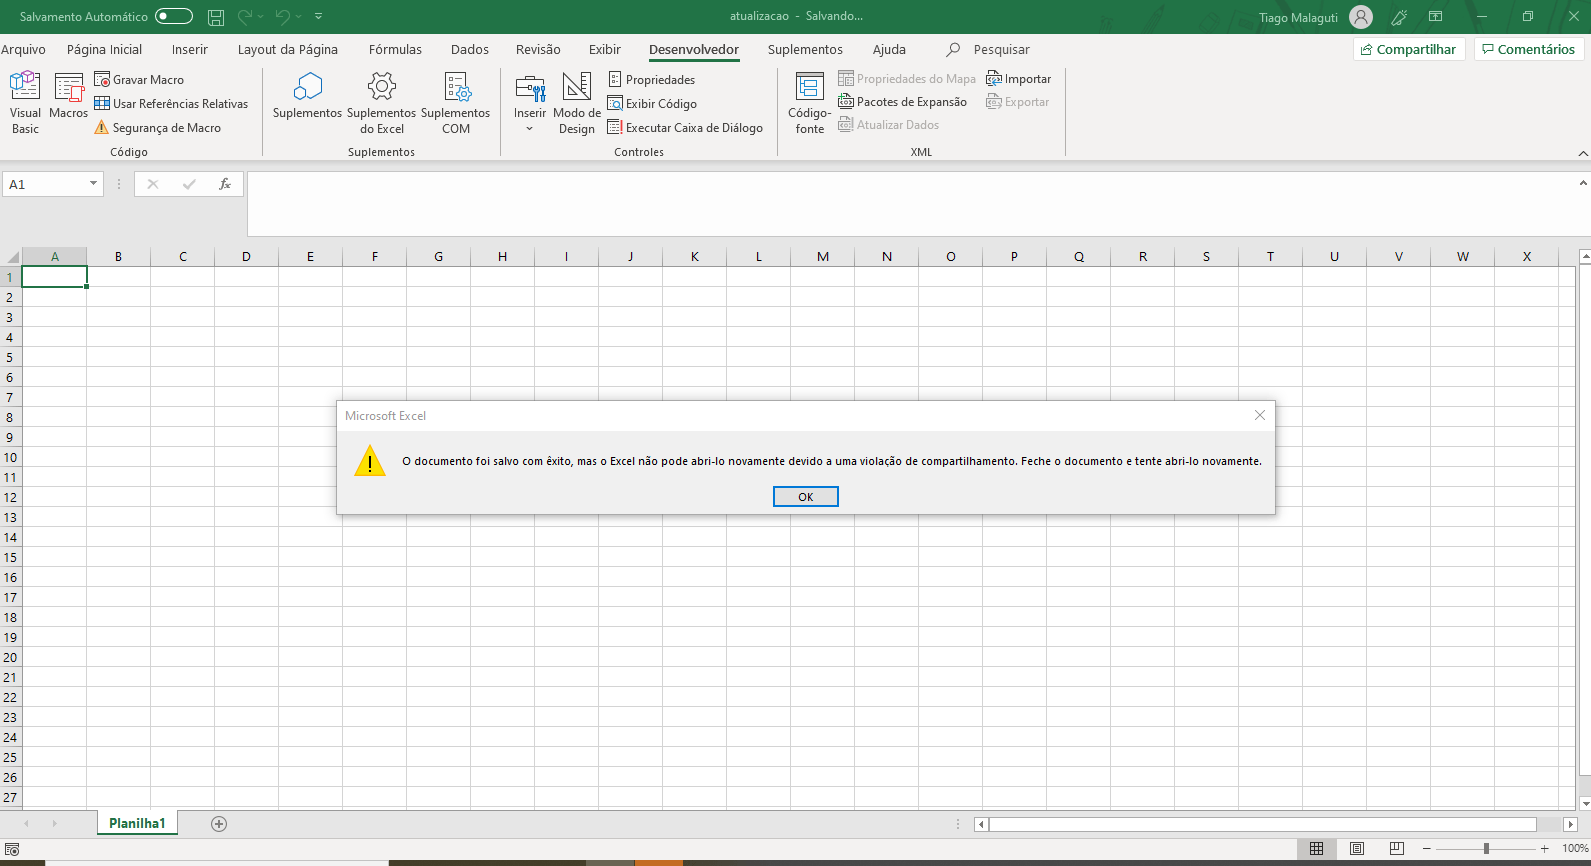Open the Ajuda tab
The height and width of the screenshot is (866, 1591).
click(889, 49)
